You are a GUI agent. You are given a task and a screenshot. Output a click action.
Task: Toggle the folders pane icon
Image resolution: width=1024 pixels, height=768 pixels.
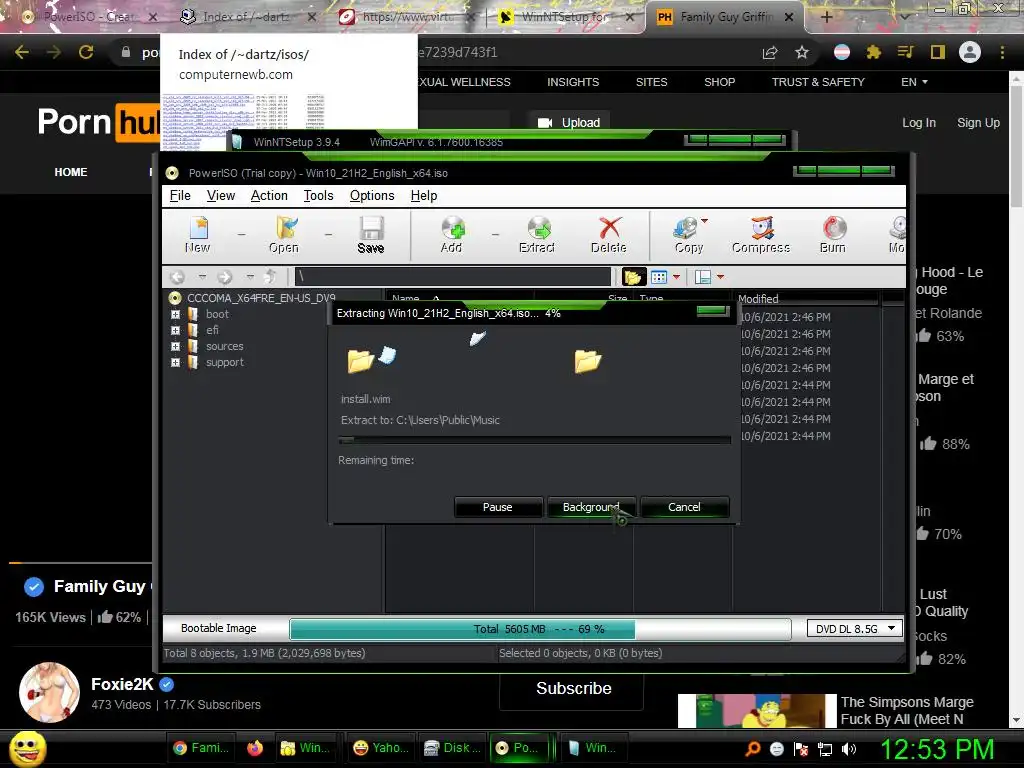tap(633, 277)
